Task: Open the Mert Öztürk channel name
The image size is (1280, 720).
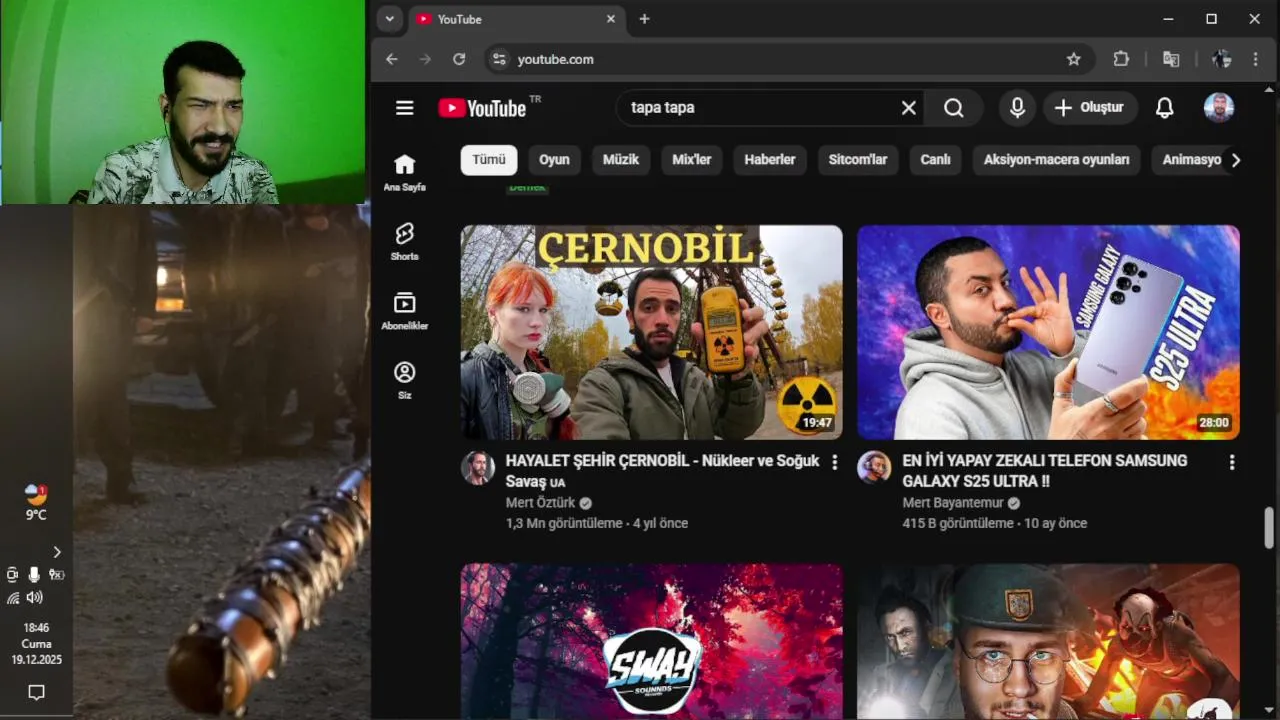Action: click(x=540, y=503)
